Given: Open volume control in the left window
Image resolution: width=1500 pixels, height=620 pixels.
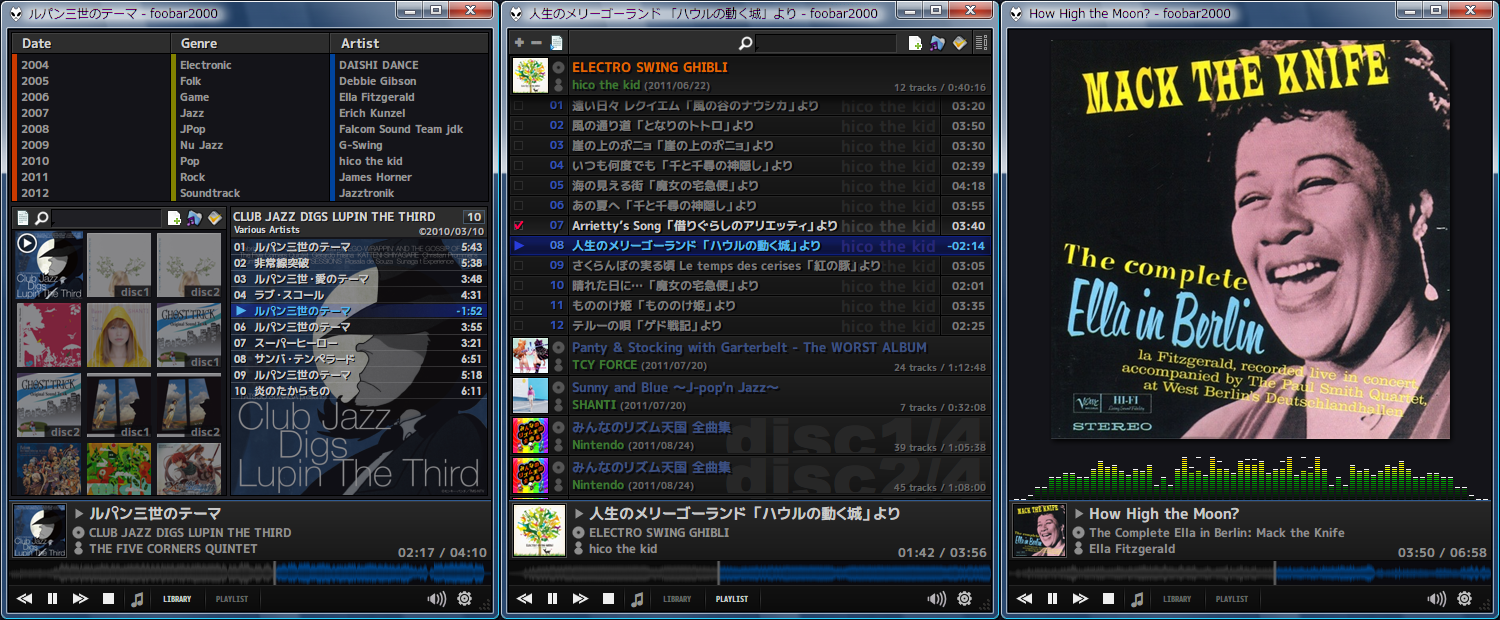Looking at the screenshot, I should pyautogui.click(x=436, y=599).
